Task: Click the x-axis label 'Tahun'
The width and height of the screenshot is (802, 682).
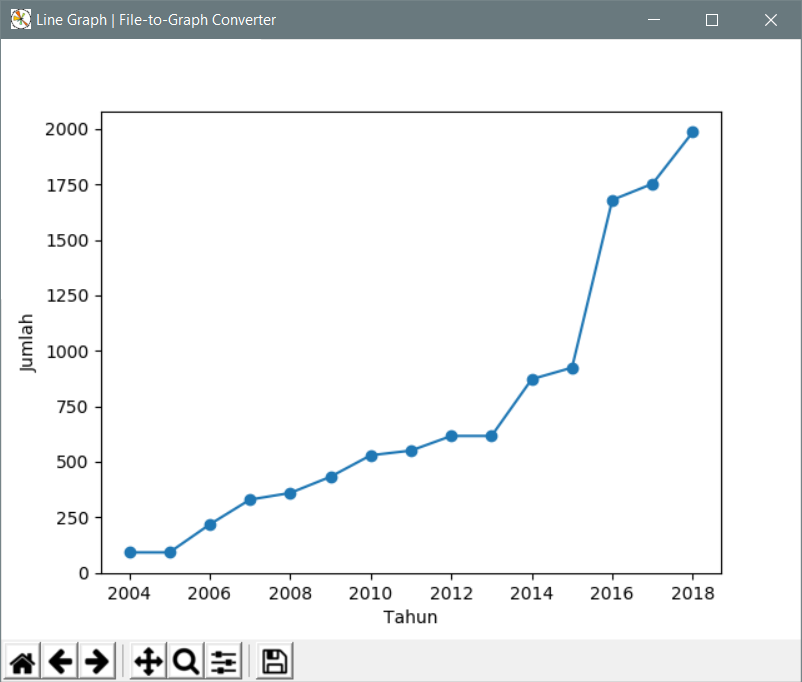Action: click(410, 617)
